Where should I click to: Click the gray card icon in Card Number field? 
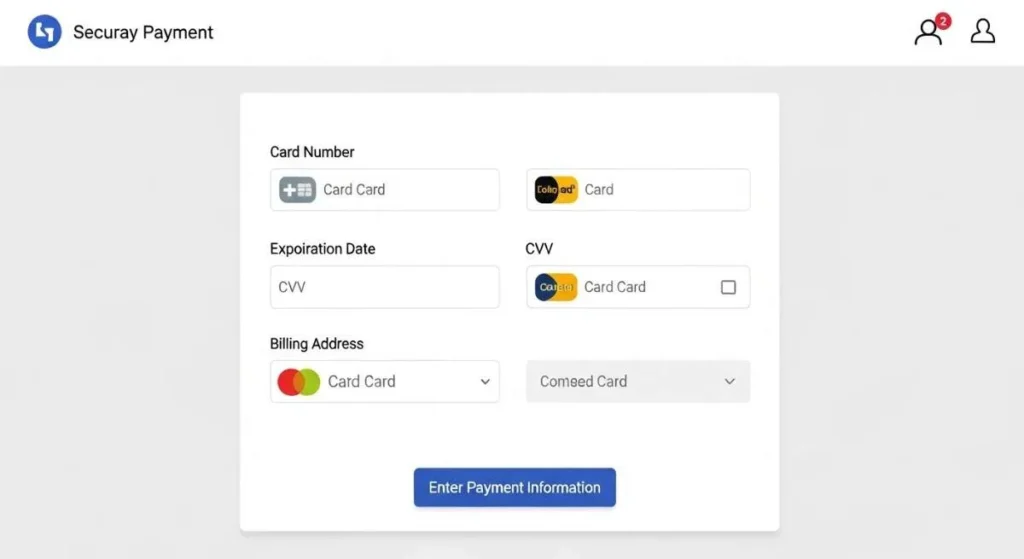[x=297, y=189]
